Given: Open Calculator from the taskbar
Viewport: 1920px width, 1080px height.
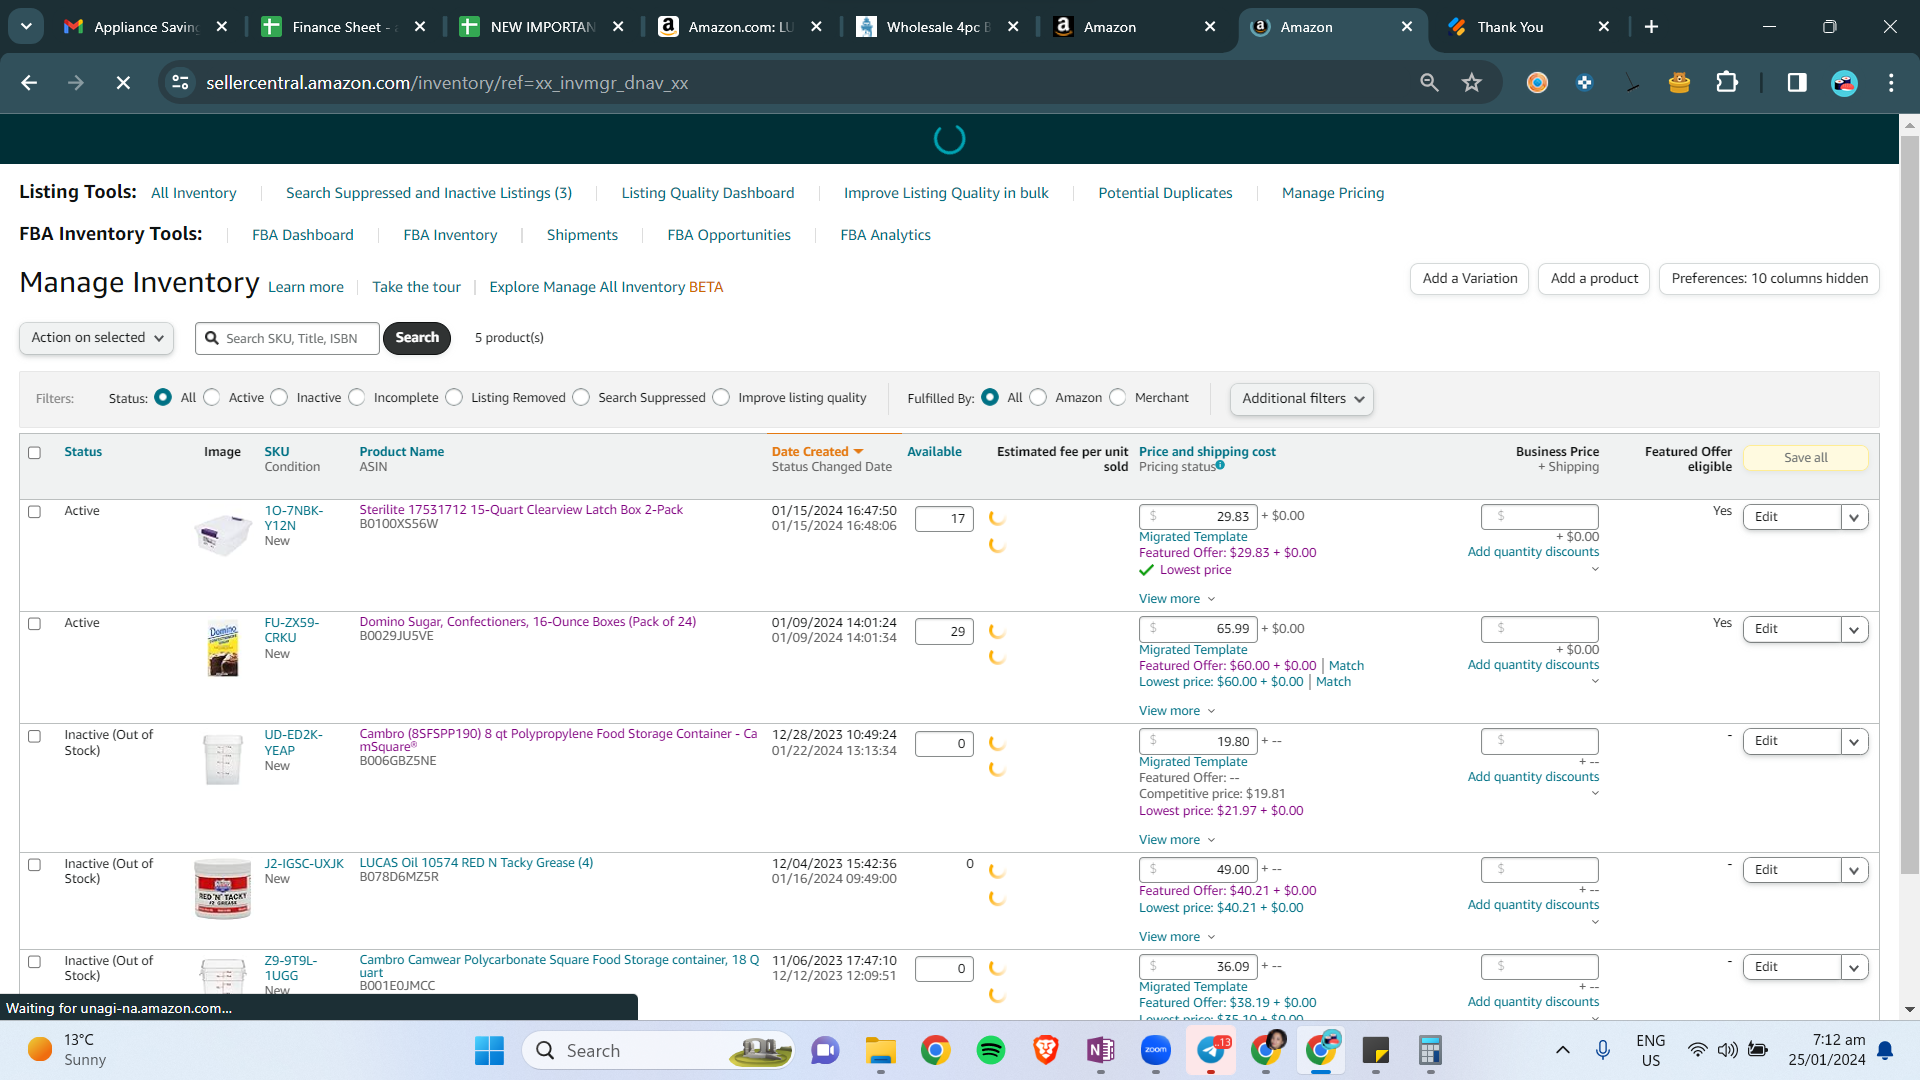Looking at the screenshot, I should pyautogui.click(x=1430, y=1051).
